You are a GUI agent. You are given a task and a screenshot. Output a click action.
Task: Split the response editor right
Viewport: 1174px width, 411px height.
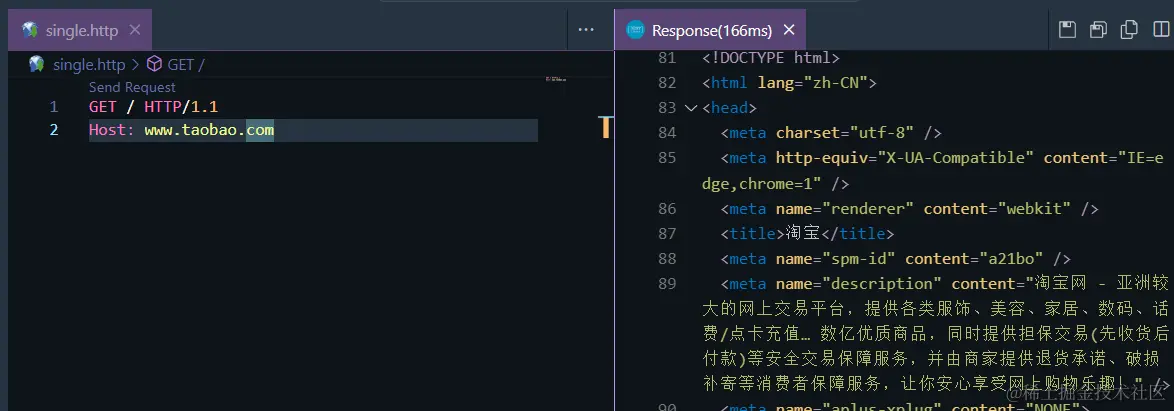click(x=1160, y=30)
